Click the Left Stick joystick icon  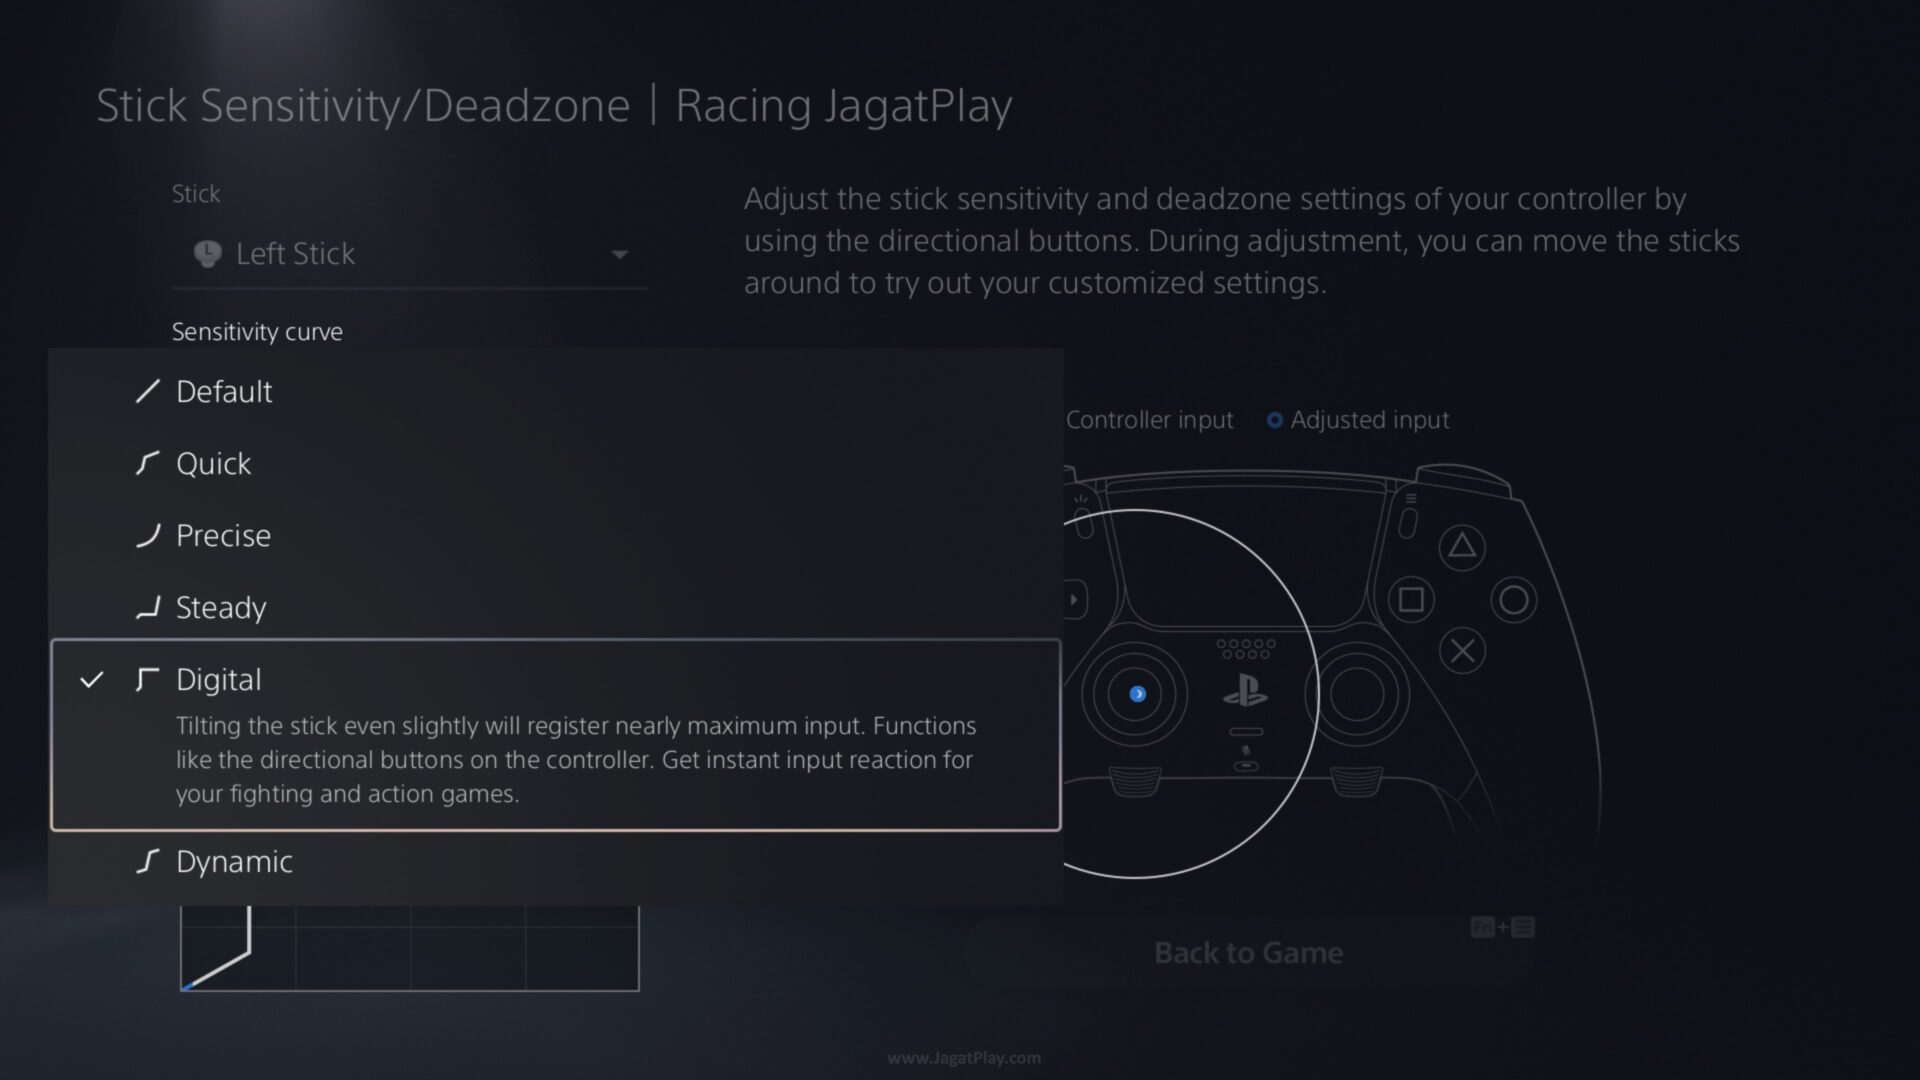[207, 254]
